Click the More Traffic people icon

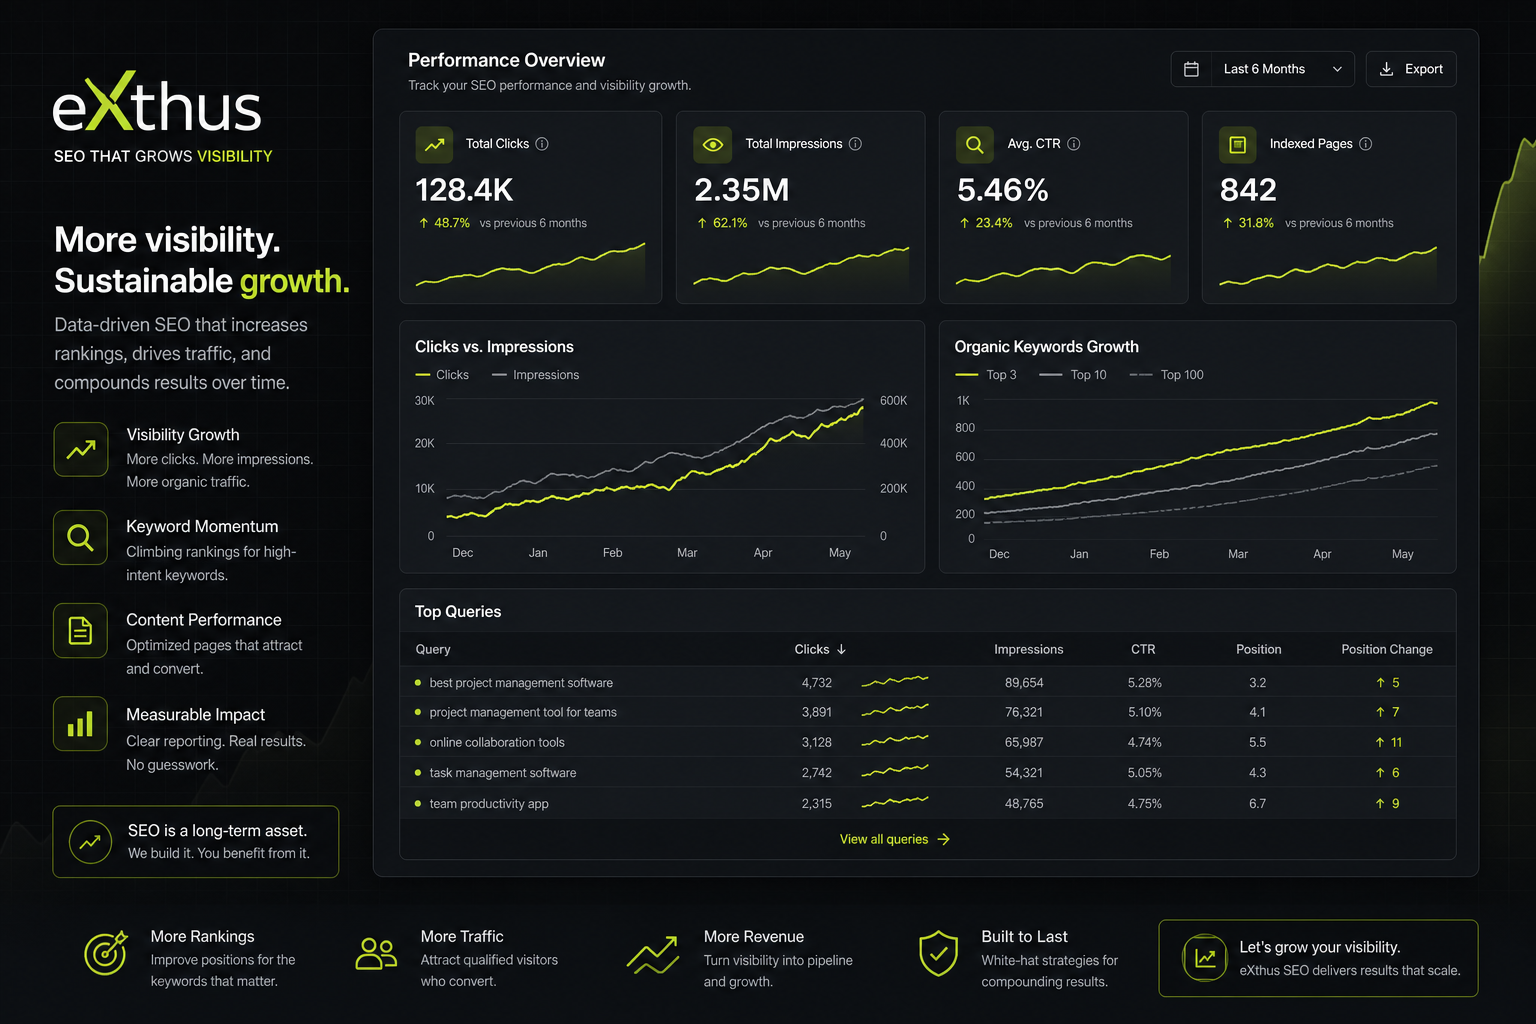tap(376, 954)
